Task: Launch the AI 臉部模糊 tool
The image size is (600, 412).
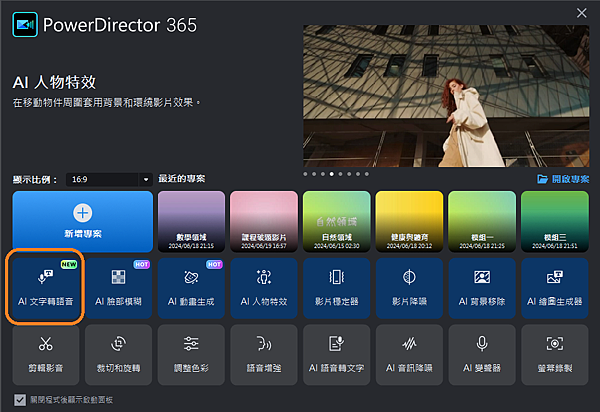Action: pyautogui.click(x=118, y=288)
